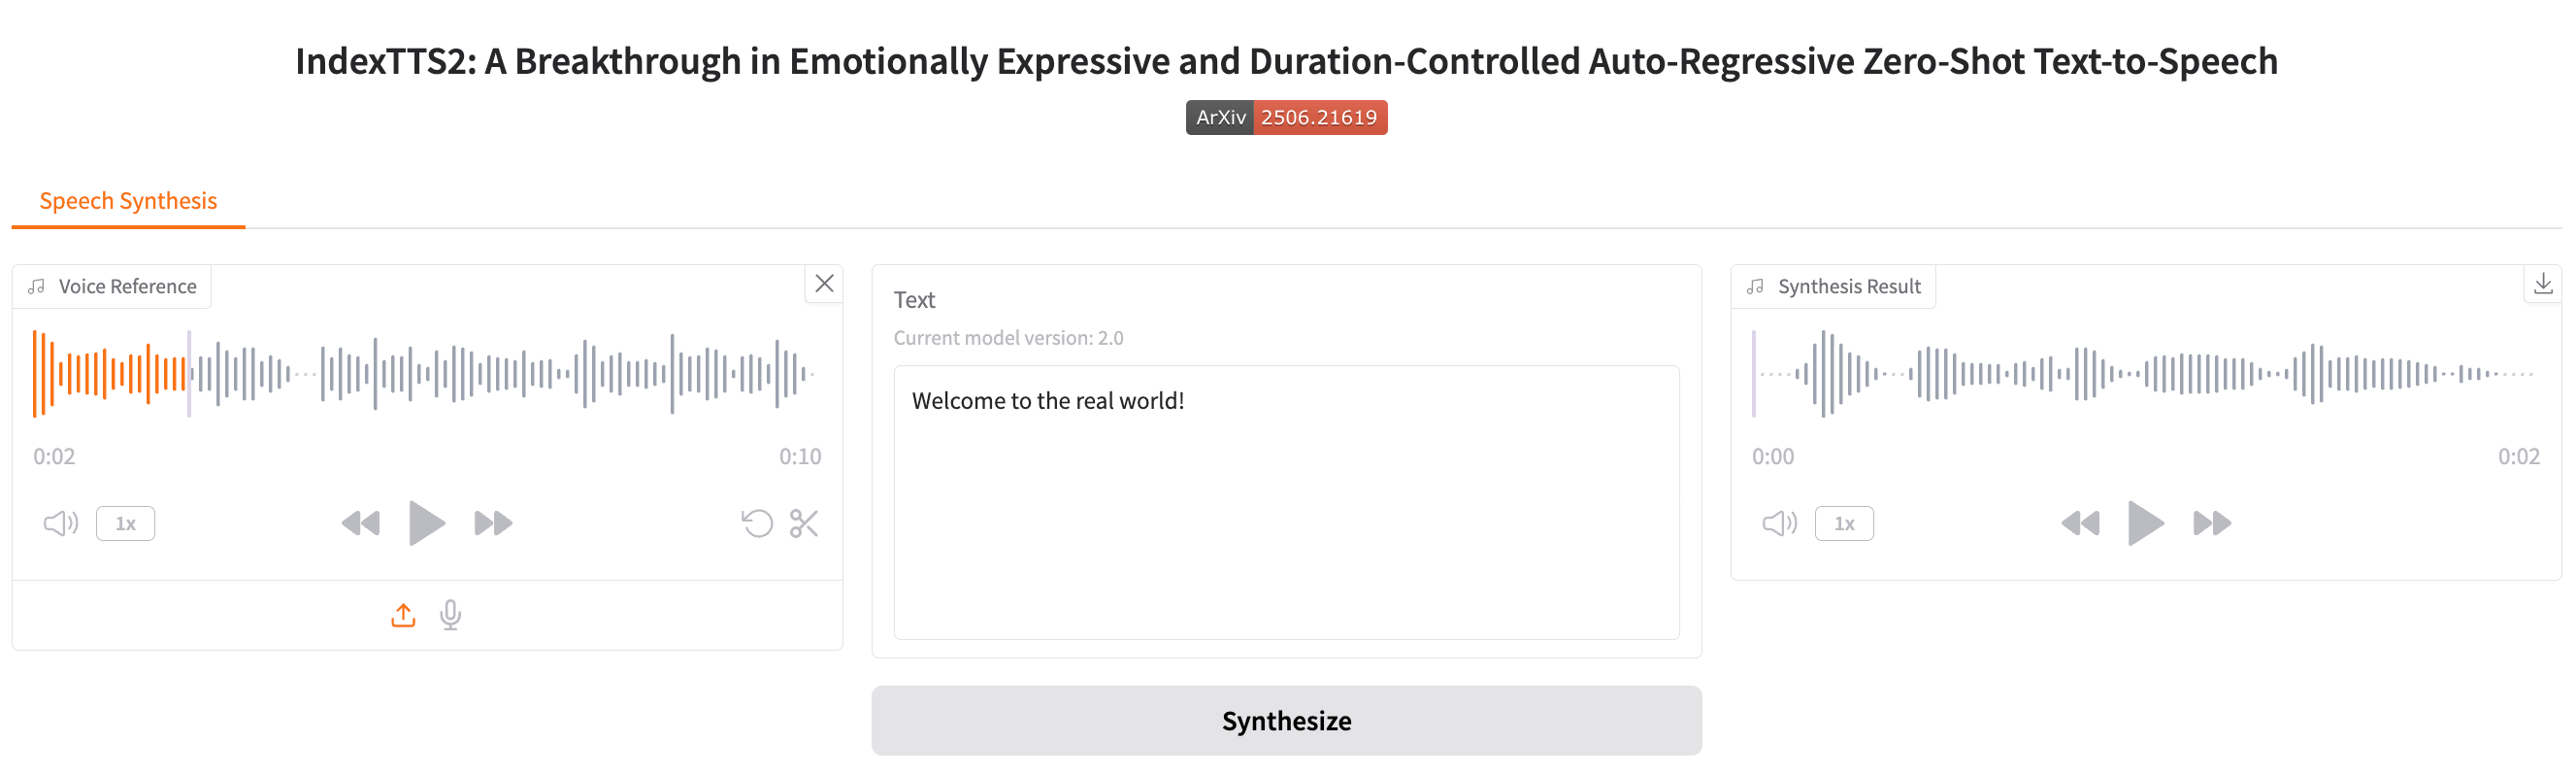2576x775 pixels.
Task: Mute the Synthesis Result volume
Action: (x=1780, y=523)
